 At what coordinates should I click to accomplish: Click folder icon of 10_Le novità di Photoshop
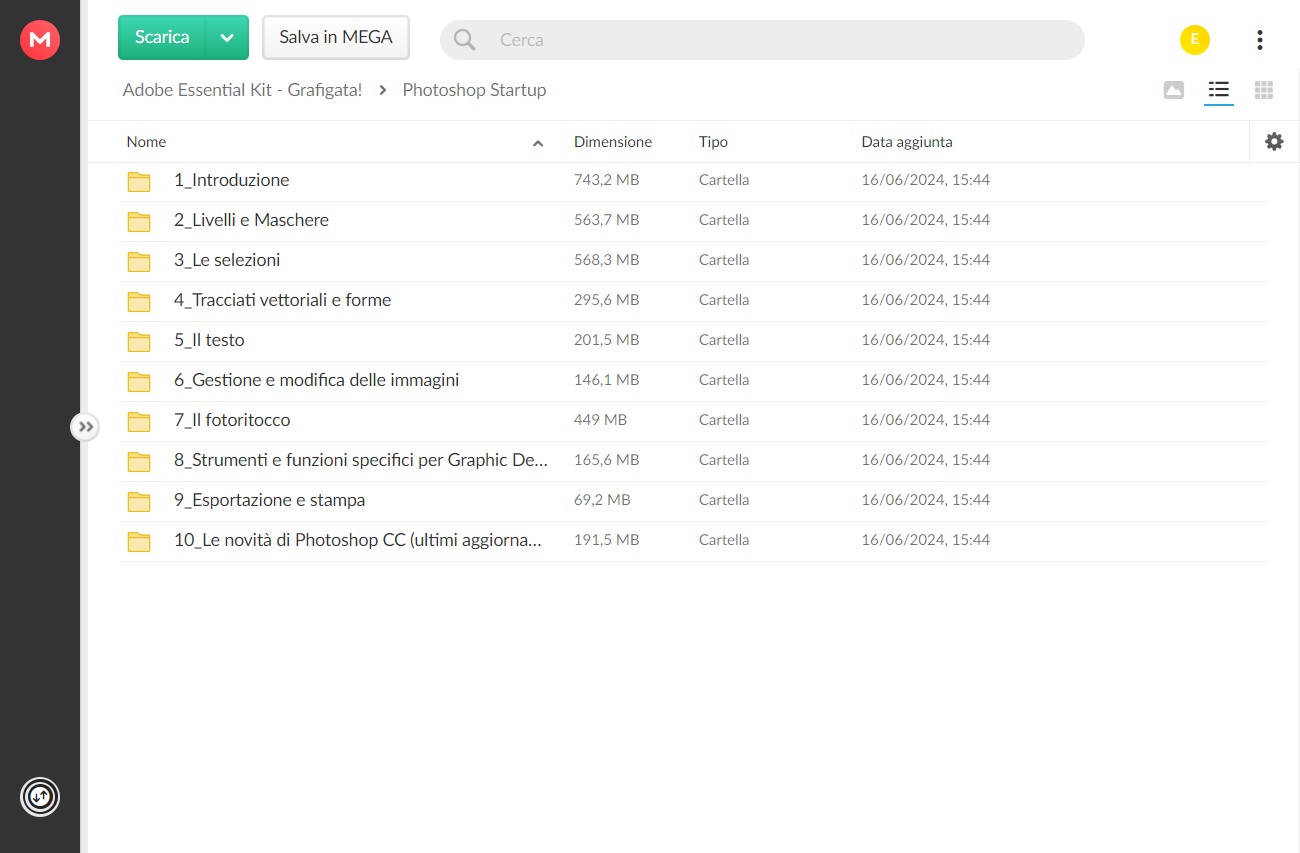139,541
